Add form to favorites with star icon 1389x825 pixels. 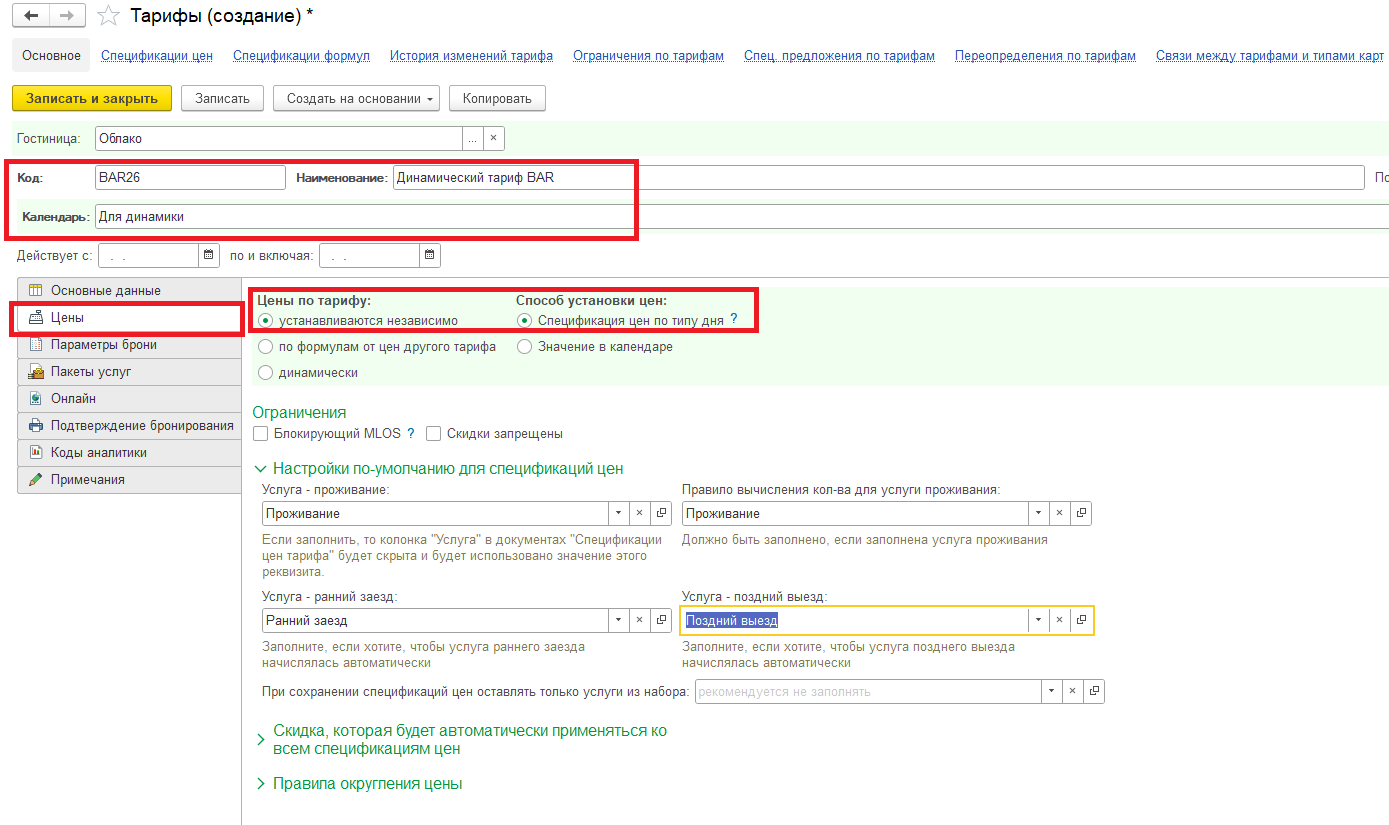110,15
